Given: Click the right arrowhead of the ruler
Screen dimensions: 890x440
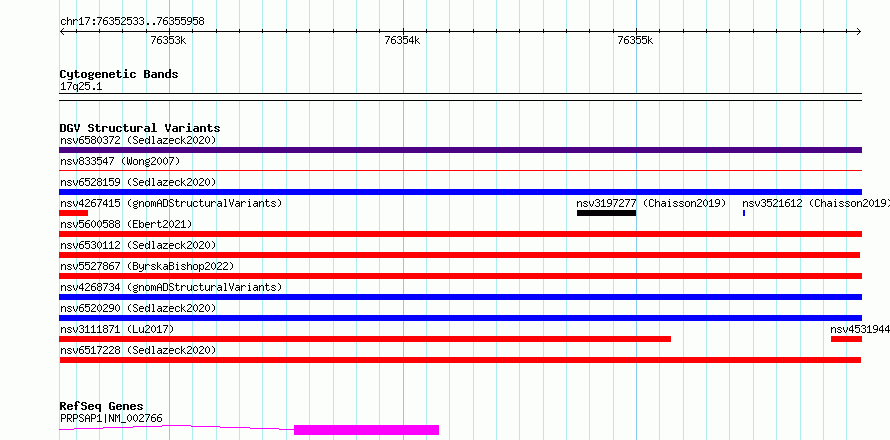Looking at the screenshot, I should click(x=859, y=32).
